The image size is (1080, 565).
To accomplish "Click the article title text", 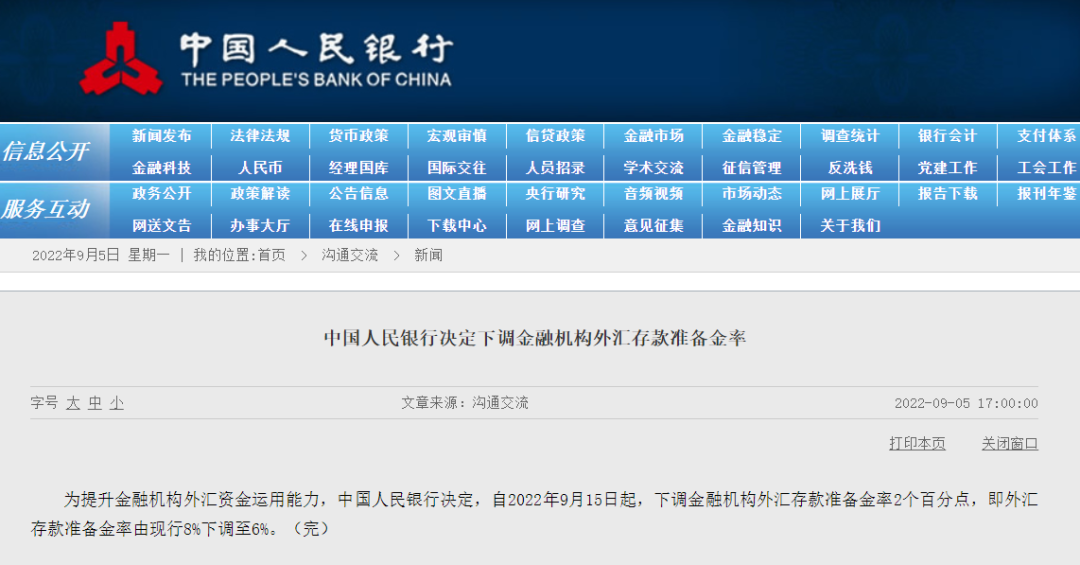I will click(535, 338).
